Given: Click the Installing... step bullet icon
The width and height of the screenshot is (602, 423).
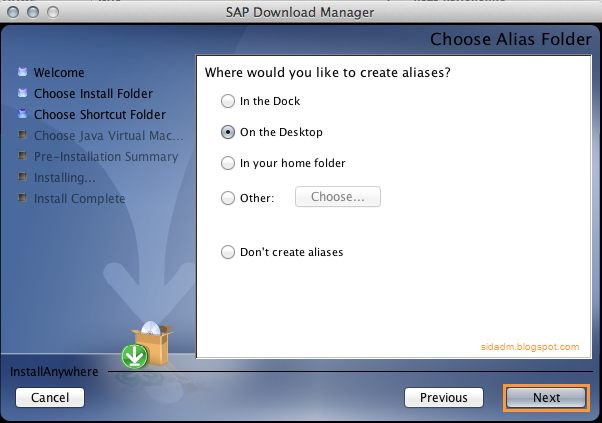Looking at the screenshot, I should [23, 177].
